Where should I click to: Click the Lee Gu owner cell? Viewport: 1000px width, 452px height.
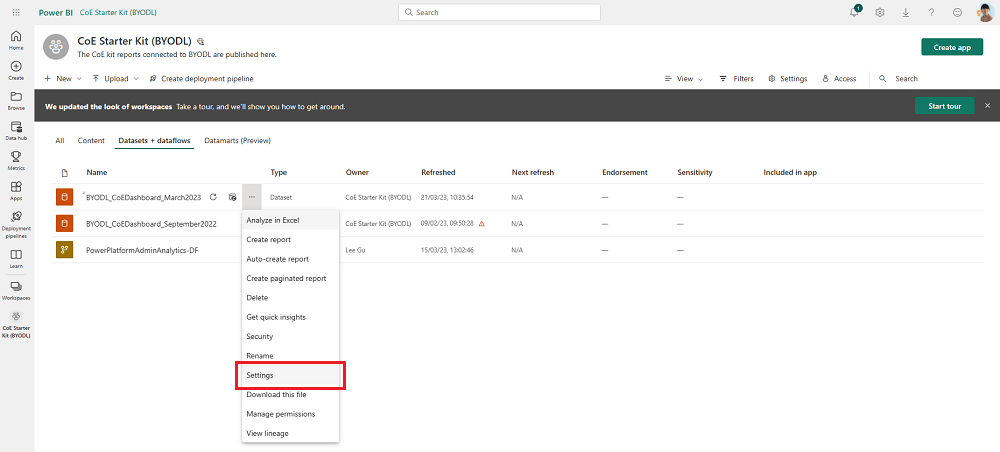pyautogui.click(x=355, y=251)
